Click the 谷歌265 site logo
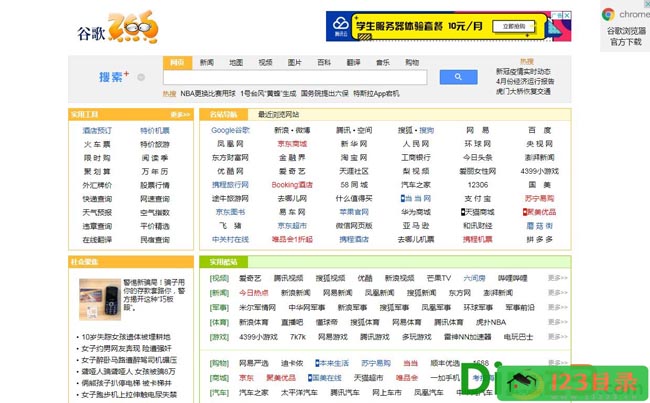Viewport: 650px width, 403px height. (x=117, y=27)
